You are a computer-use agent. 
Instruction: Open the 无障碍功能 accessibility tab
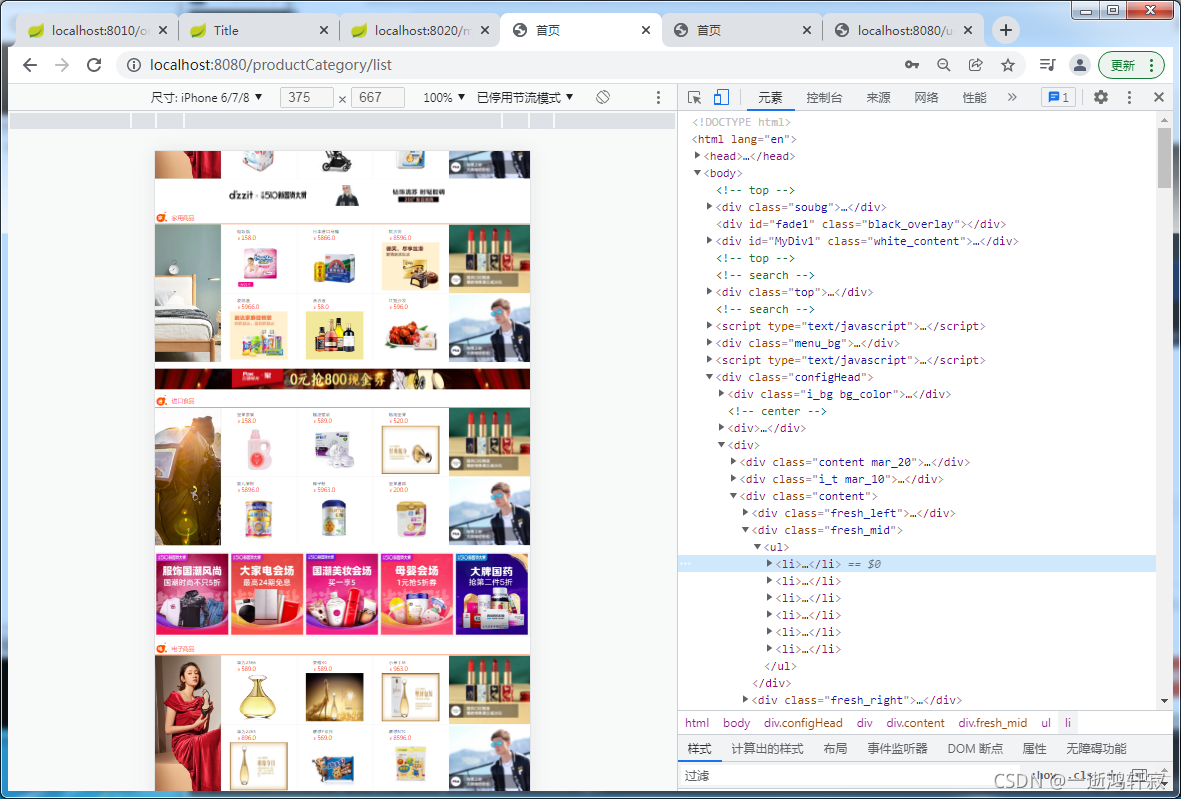(x=1097, y=749)
